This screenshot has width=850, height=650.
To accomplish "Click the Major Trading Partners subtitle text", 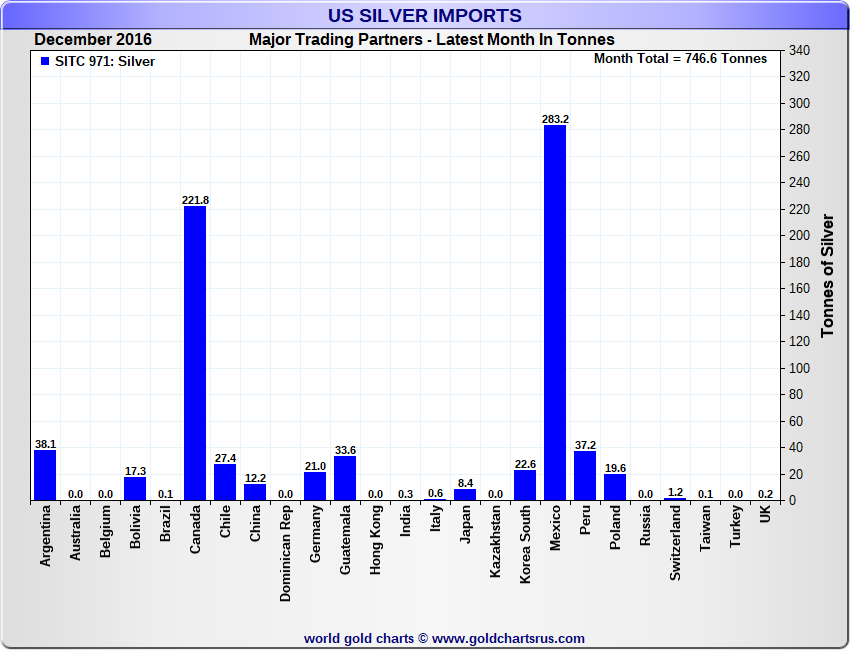I will coord(431,40).
